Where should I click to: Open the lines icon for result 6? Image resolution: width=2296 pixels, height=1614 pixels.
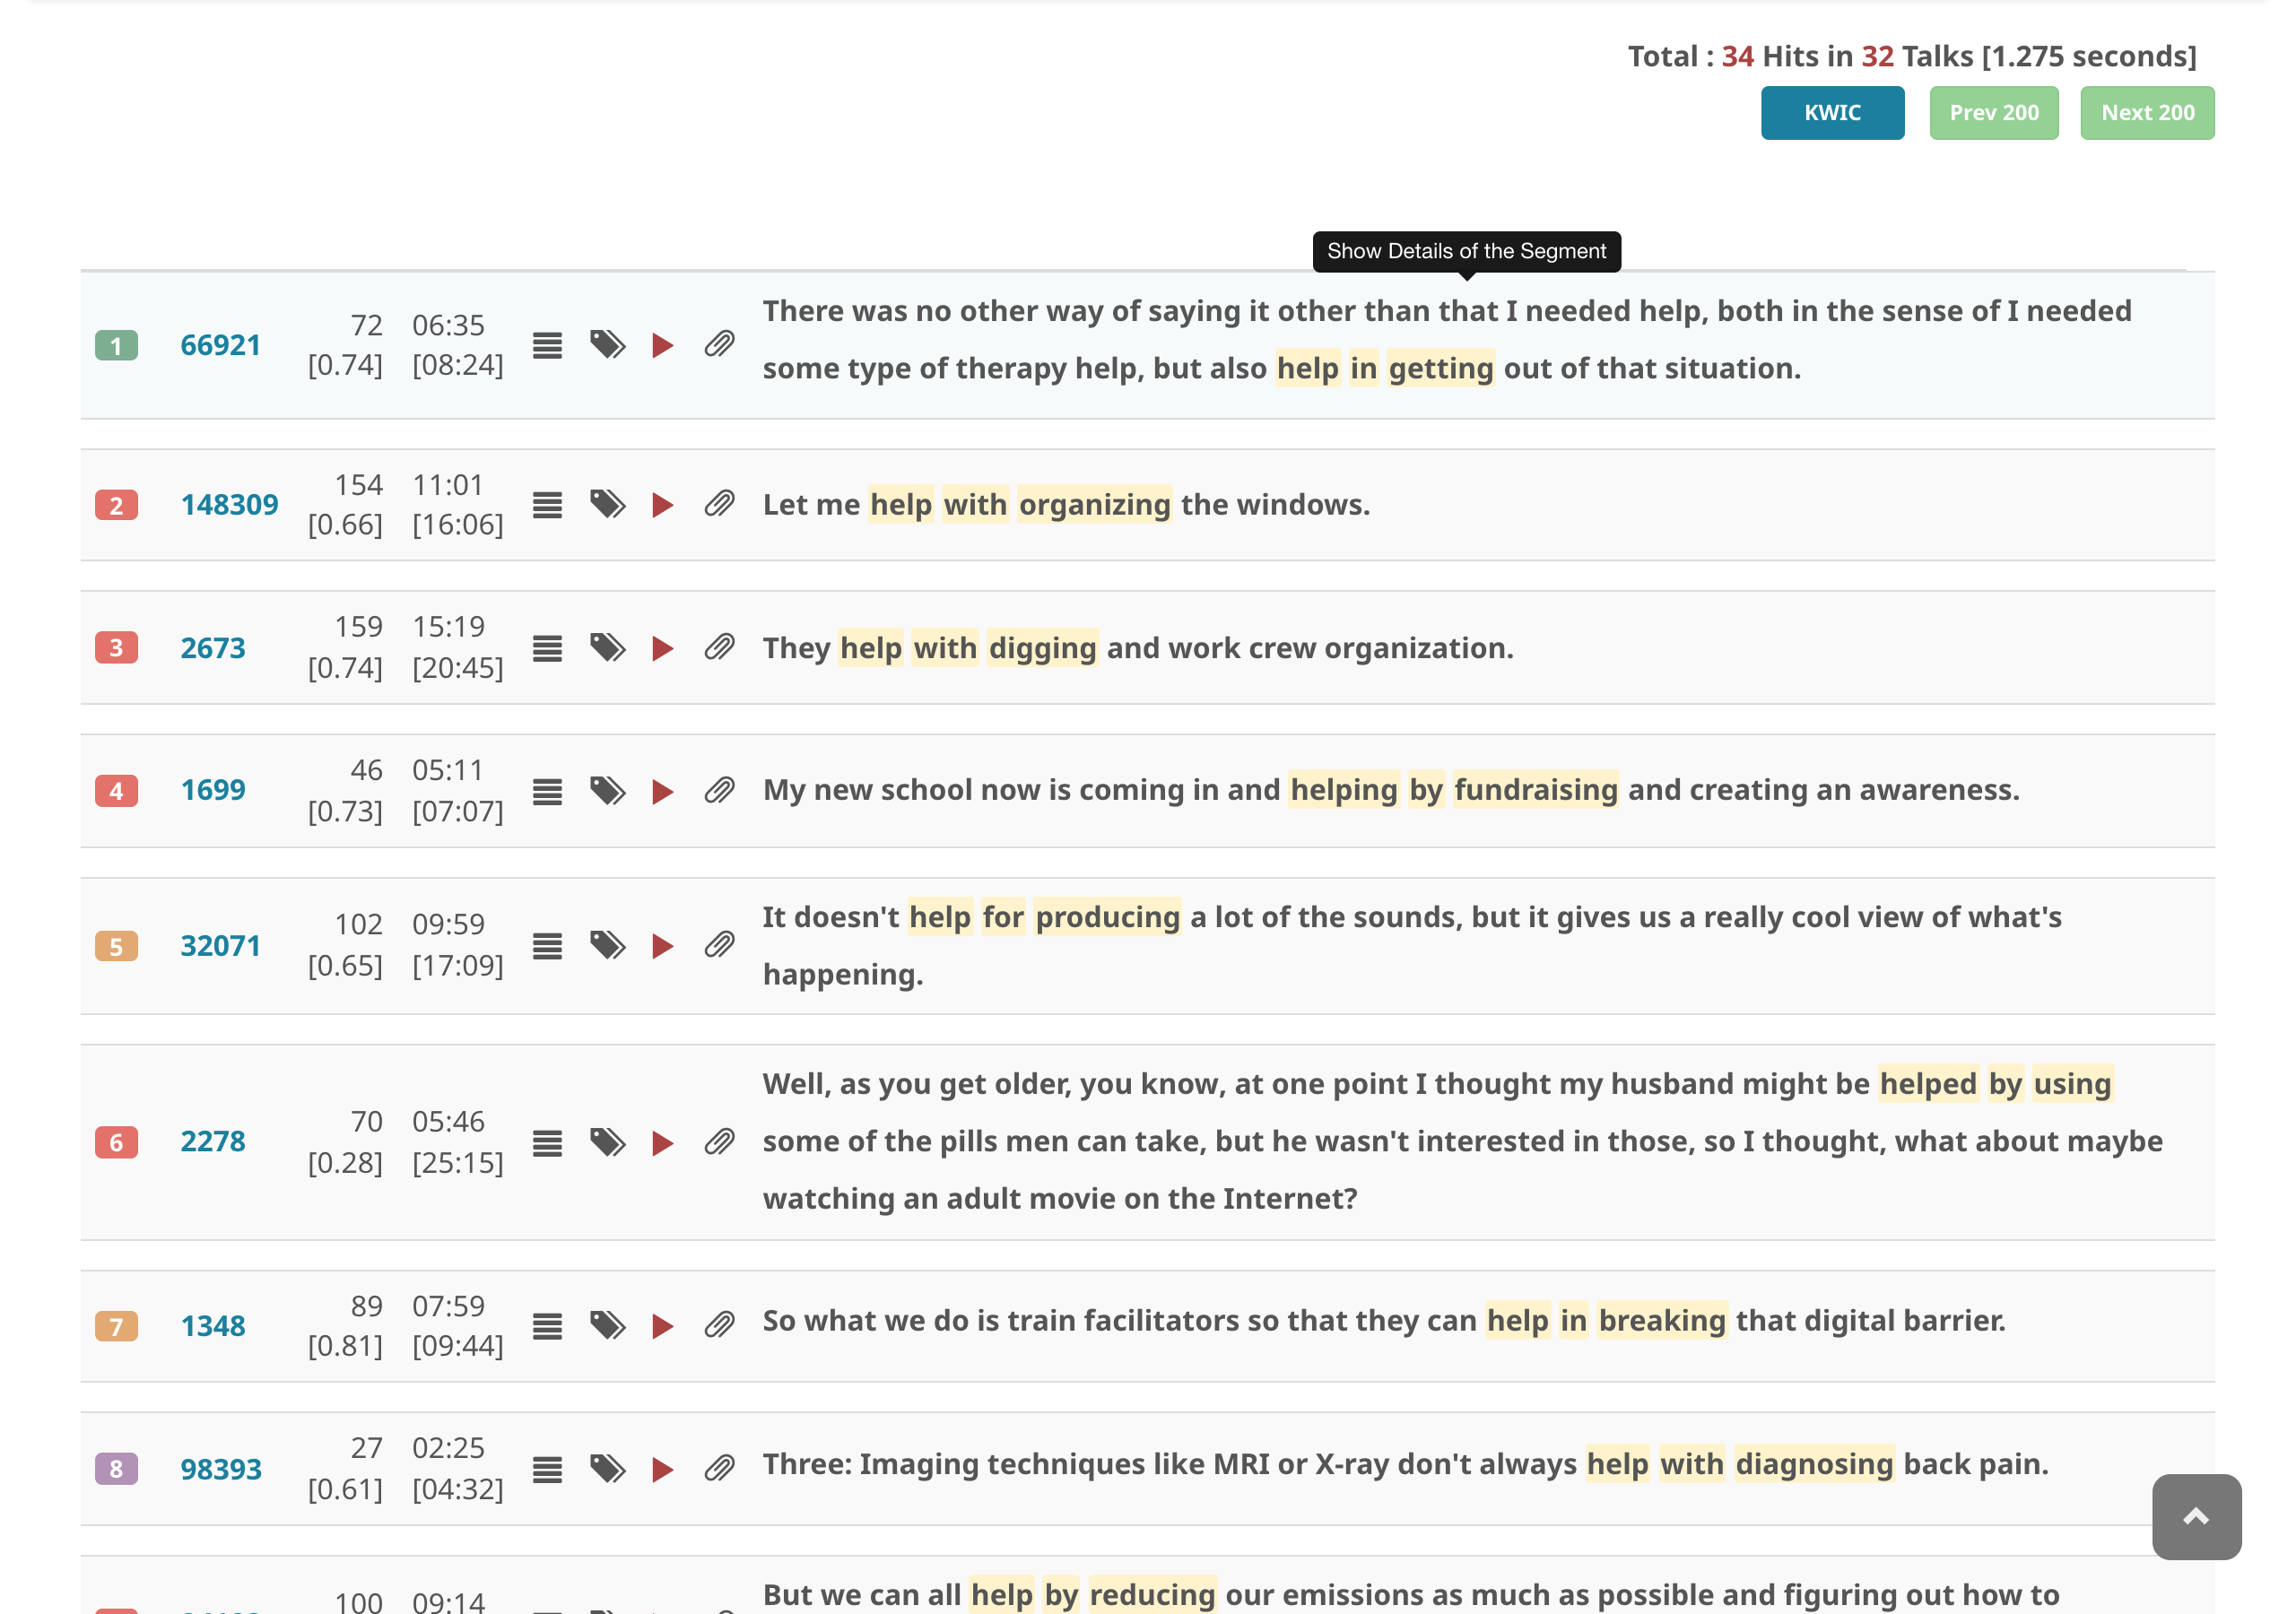[x=547, y=1142]
